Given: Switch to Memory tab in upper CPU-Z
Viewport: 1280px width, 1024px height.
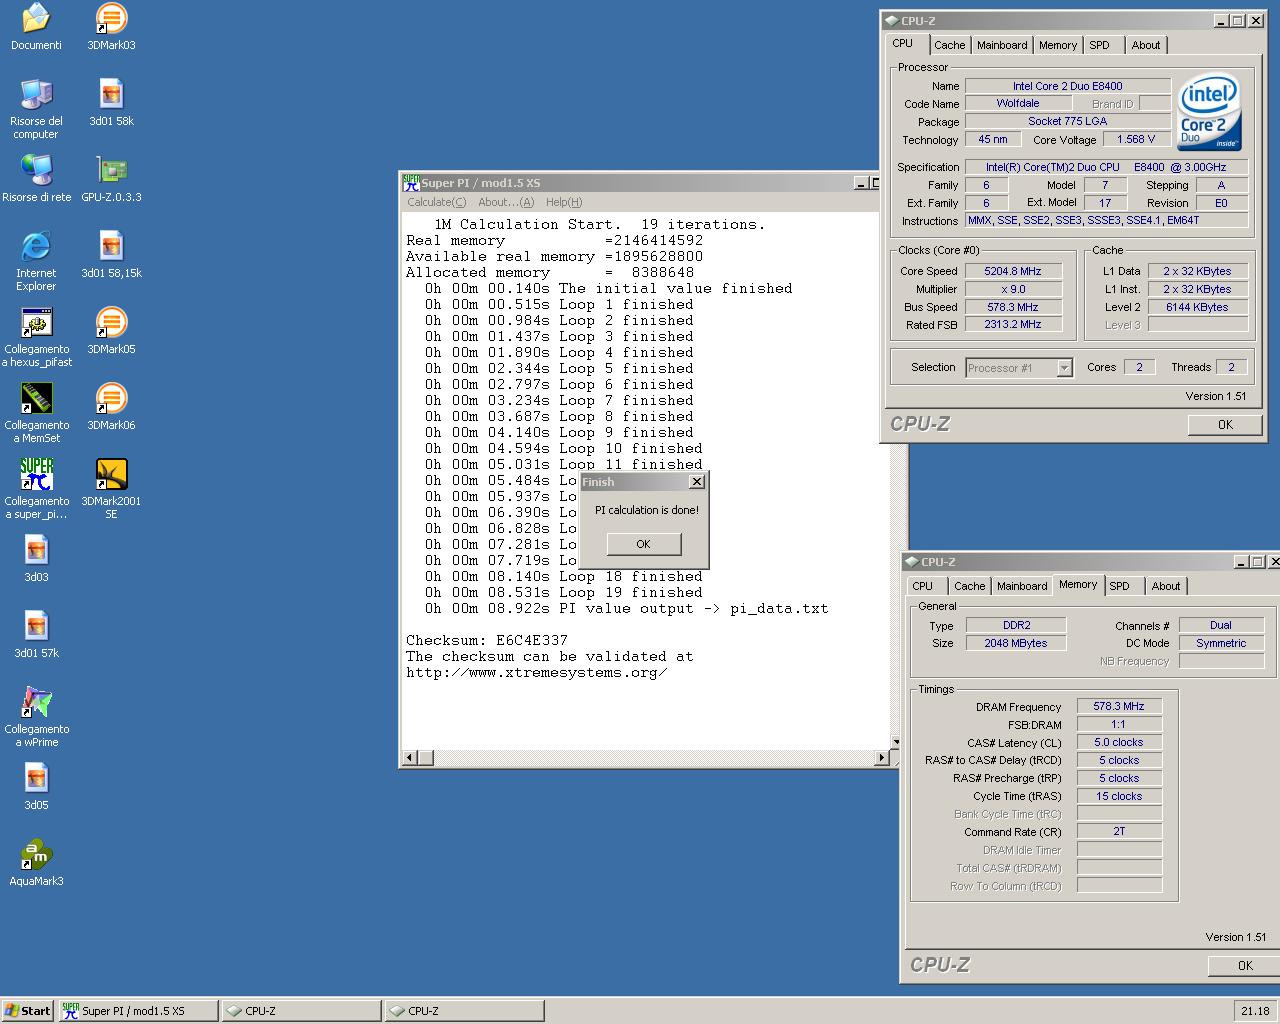Looking at the screenshot, I should 1058,45.
